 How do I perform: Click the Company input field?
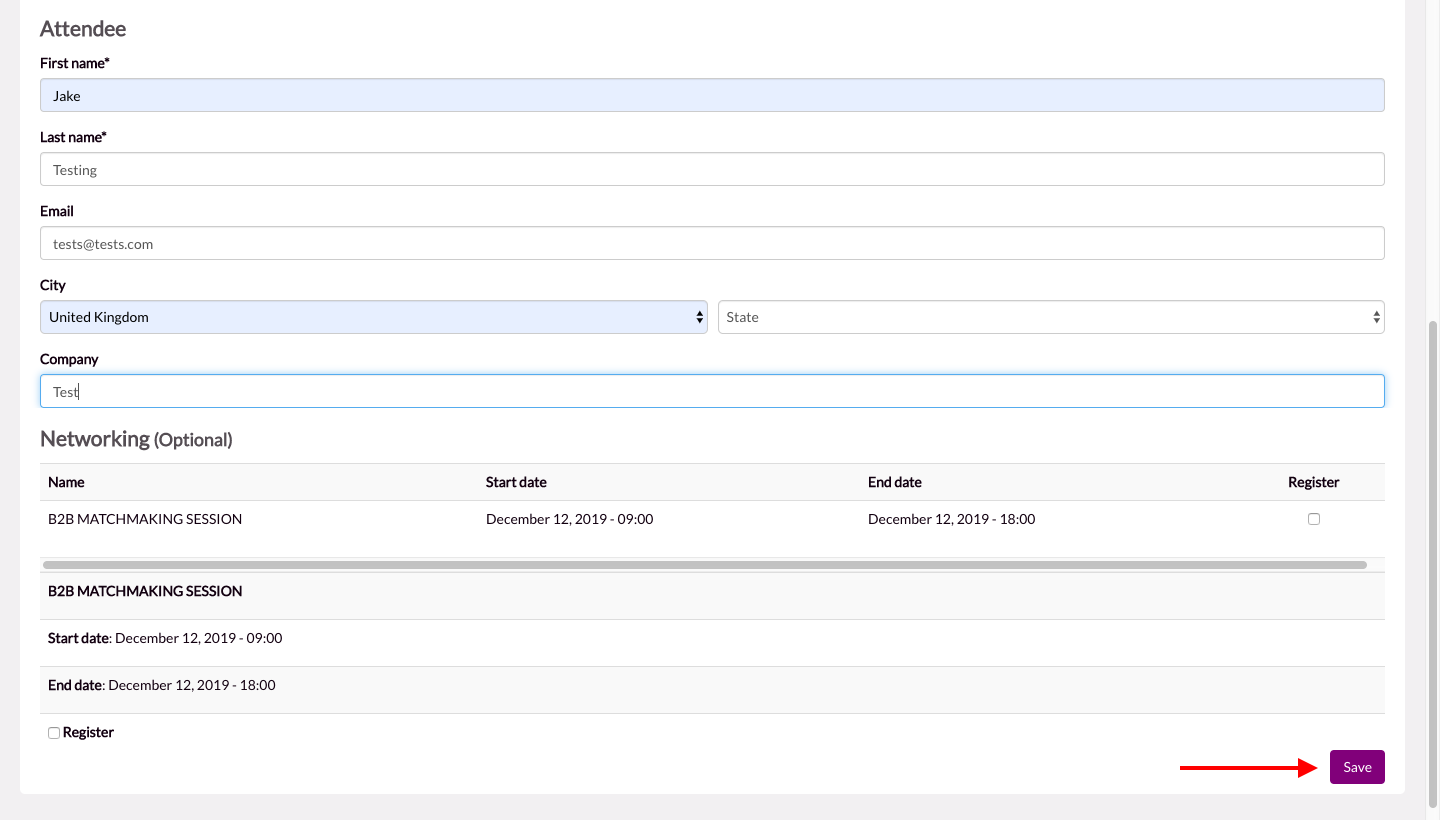[712, 392]
